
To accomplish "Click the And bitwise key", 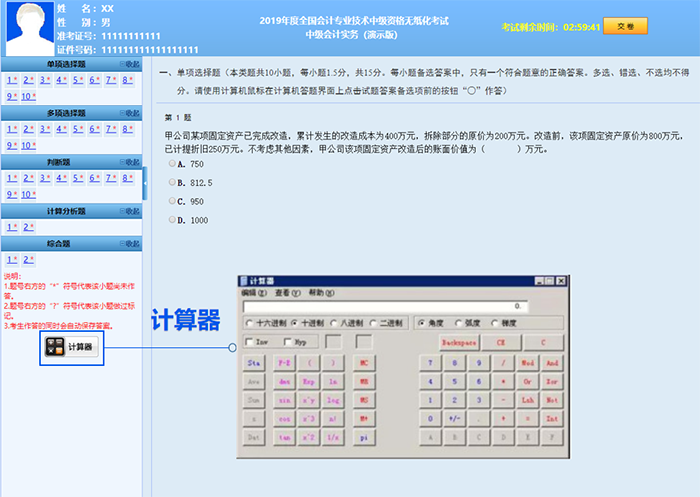I will click(x=552, y=363).
